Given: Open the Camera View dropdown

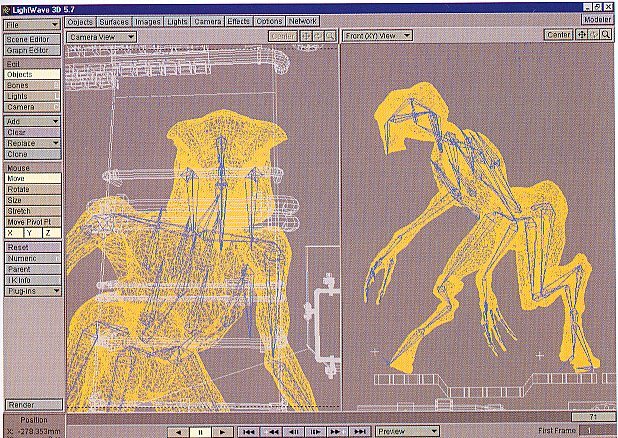Looking at the screenshot, I should tap(100, 35).
